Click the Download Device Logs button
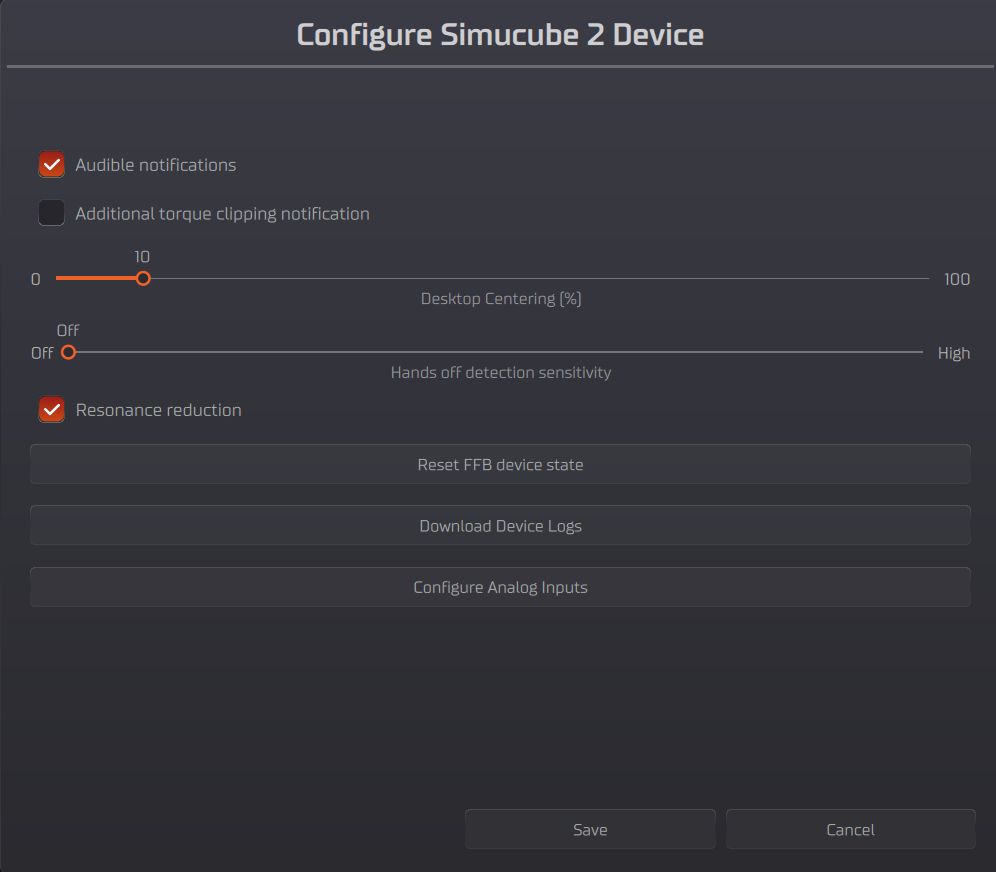 500,525
